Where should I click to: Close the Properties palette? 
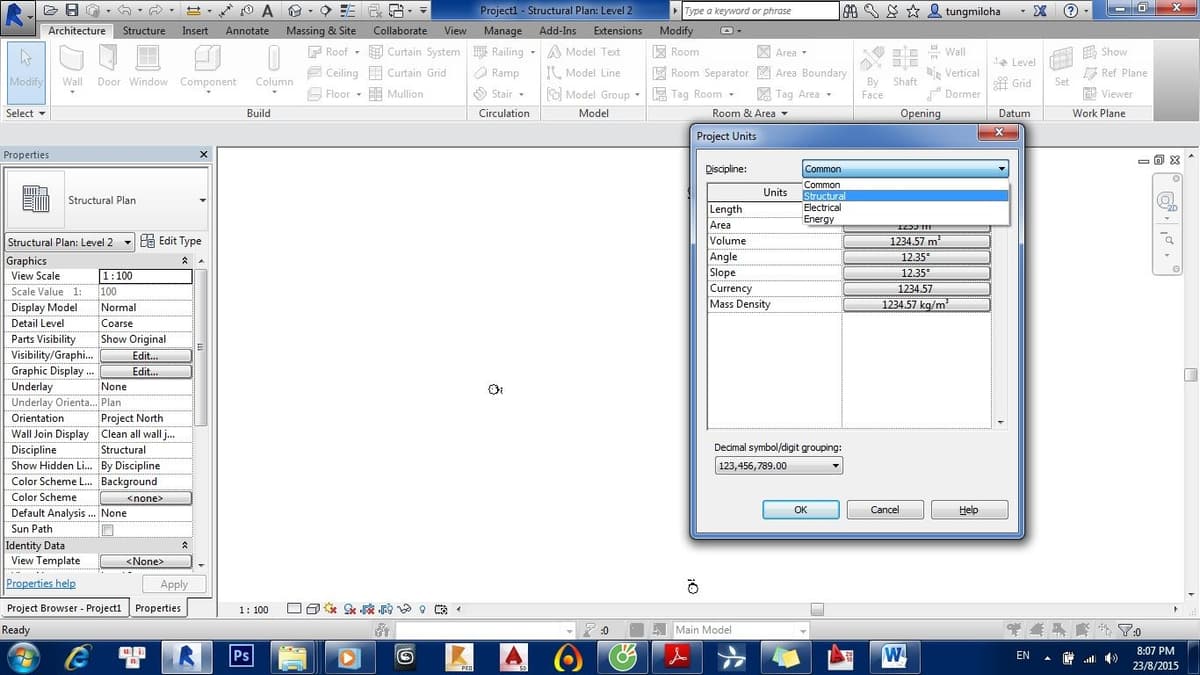coord(204,155)
